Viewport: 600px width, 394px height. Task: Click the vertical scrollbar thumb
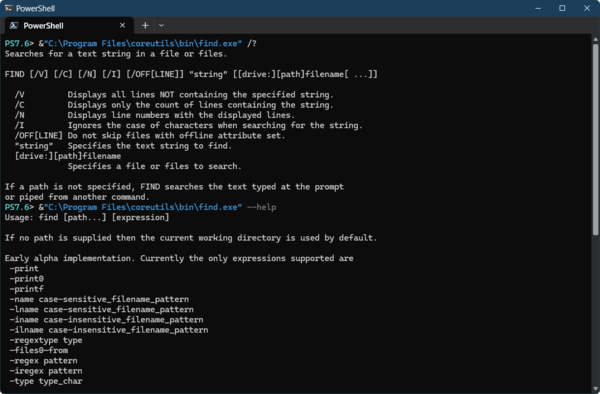coord(595,140)
